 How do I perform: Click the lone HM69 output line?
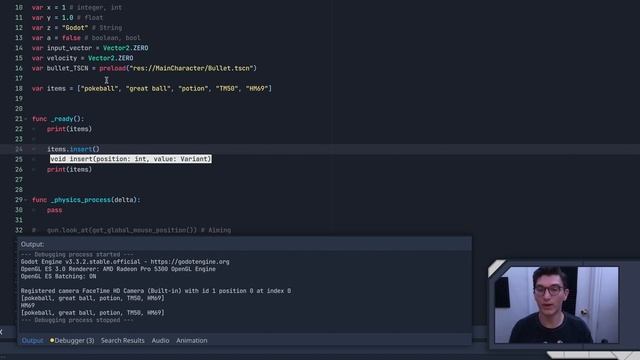(x=28, y=305)
